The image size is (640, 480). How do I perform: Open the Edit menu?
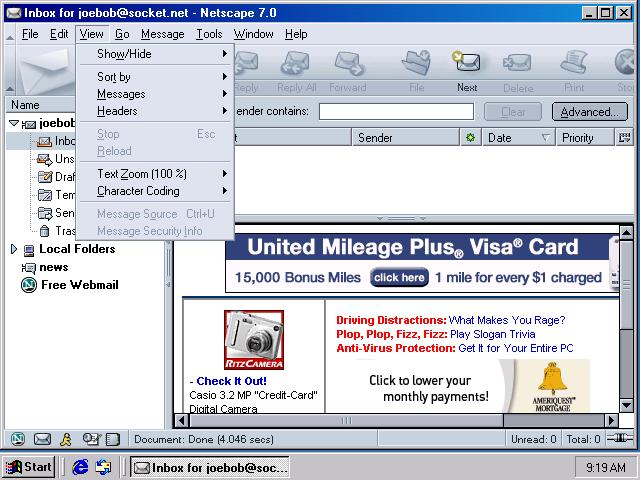tap(59, 34)
